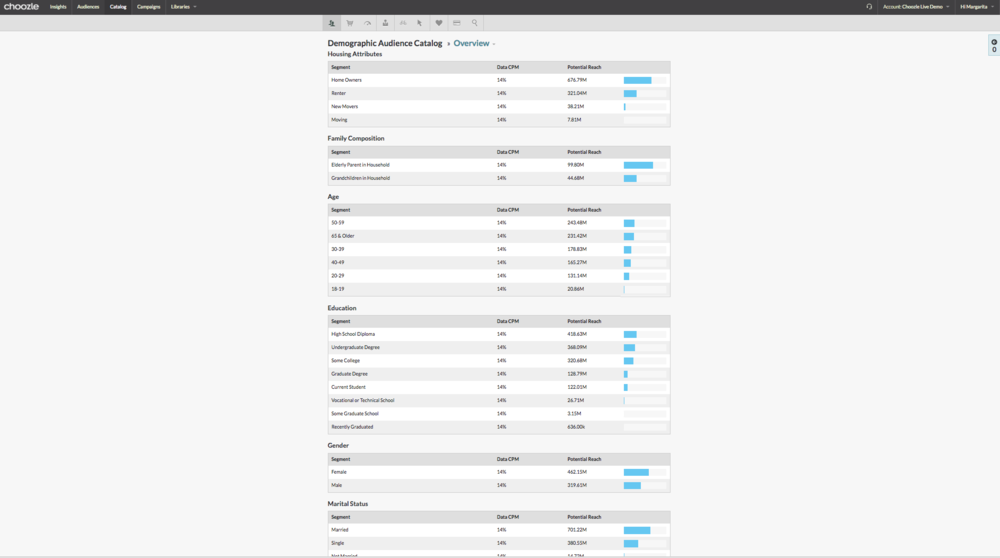Open the heart category icon
The width and height of the screenshot is (1000, 558).
(x=439, y=23)
